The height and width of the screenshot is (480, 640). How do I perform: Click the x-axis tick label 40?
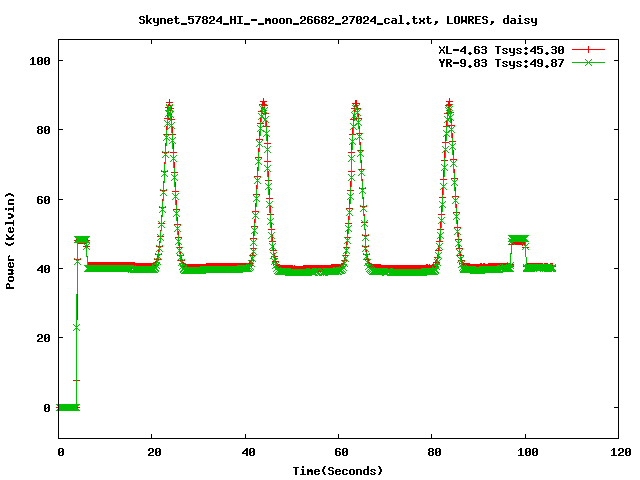(248, 452)
